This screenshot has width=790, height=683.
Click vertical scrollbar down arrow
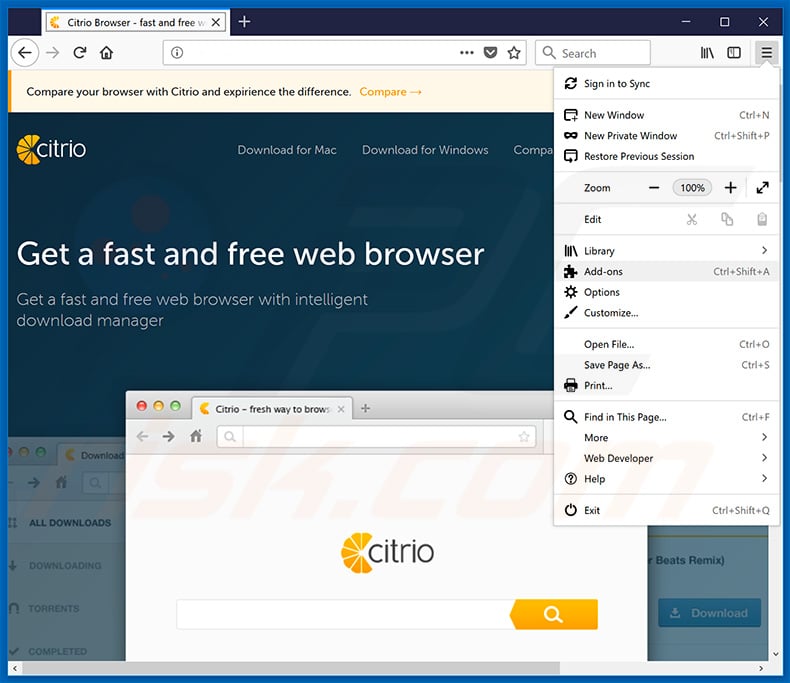775,654
